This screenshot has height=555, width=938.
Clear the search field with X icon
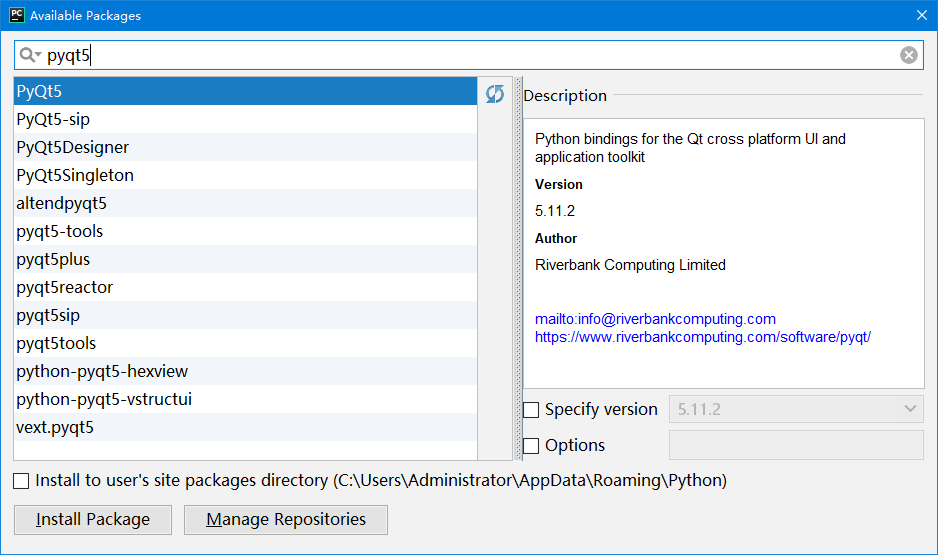coord(909,55)
